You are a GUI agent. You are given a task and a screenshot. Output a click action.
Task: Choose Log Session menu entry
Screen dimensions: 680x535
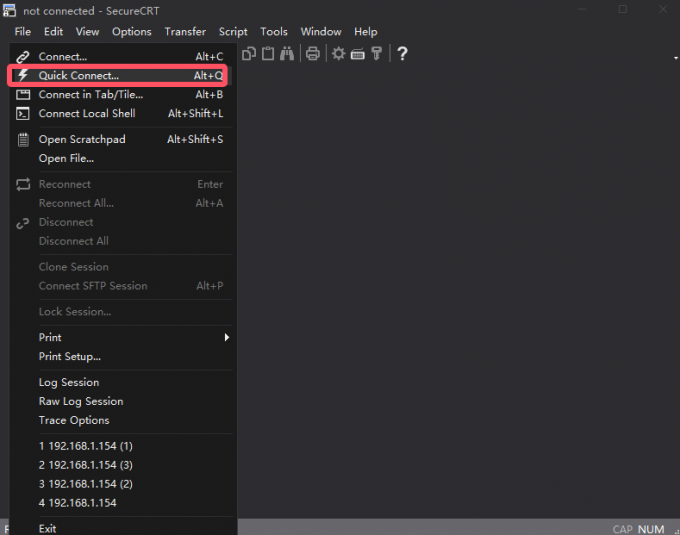tap(121, 382)
